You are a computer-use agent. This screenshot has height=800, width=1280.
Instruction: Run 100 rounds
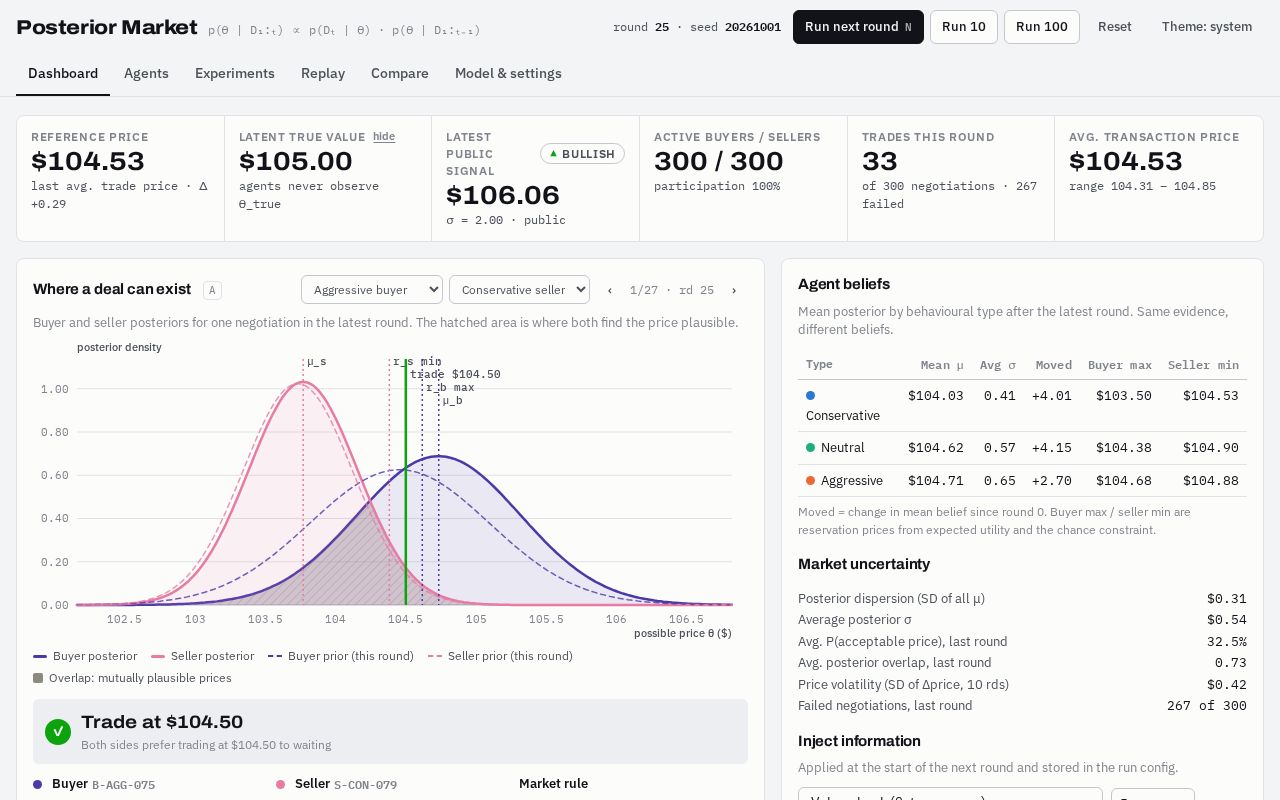pos(1042,27)
